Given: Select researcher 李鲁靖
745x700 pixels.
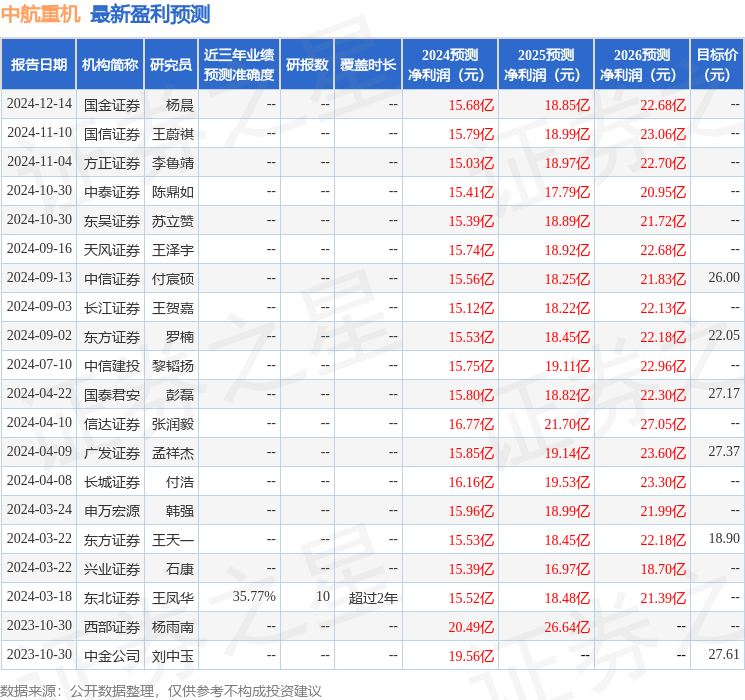Looking at the screenshot, I should pyautogui.click(x=173, y=163).
